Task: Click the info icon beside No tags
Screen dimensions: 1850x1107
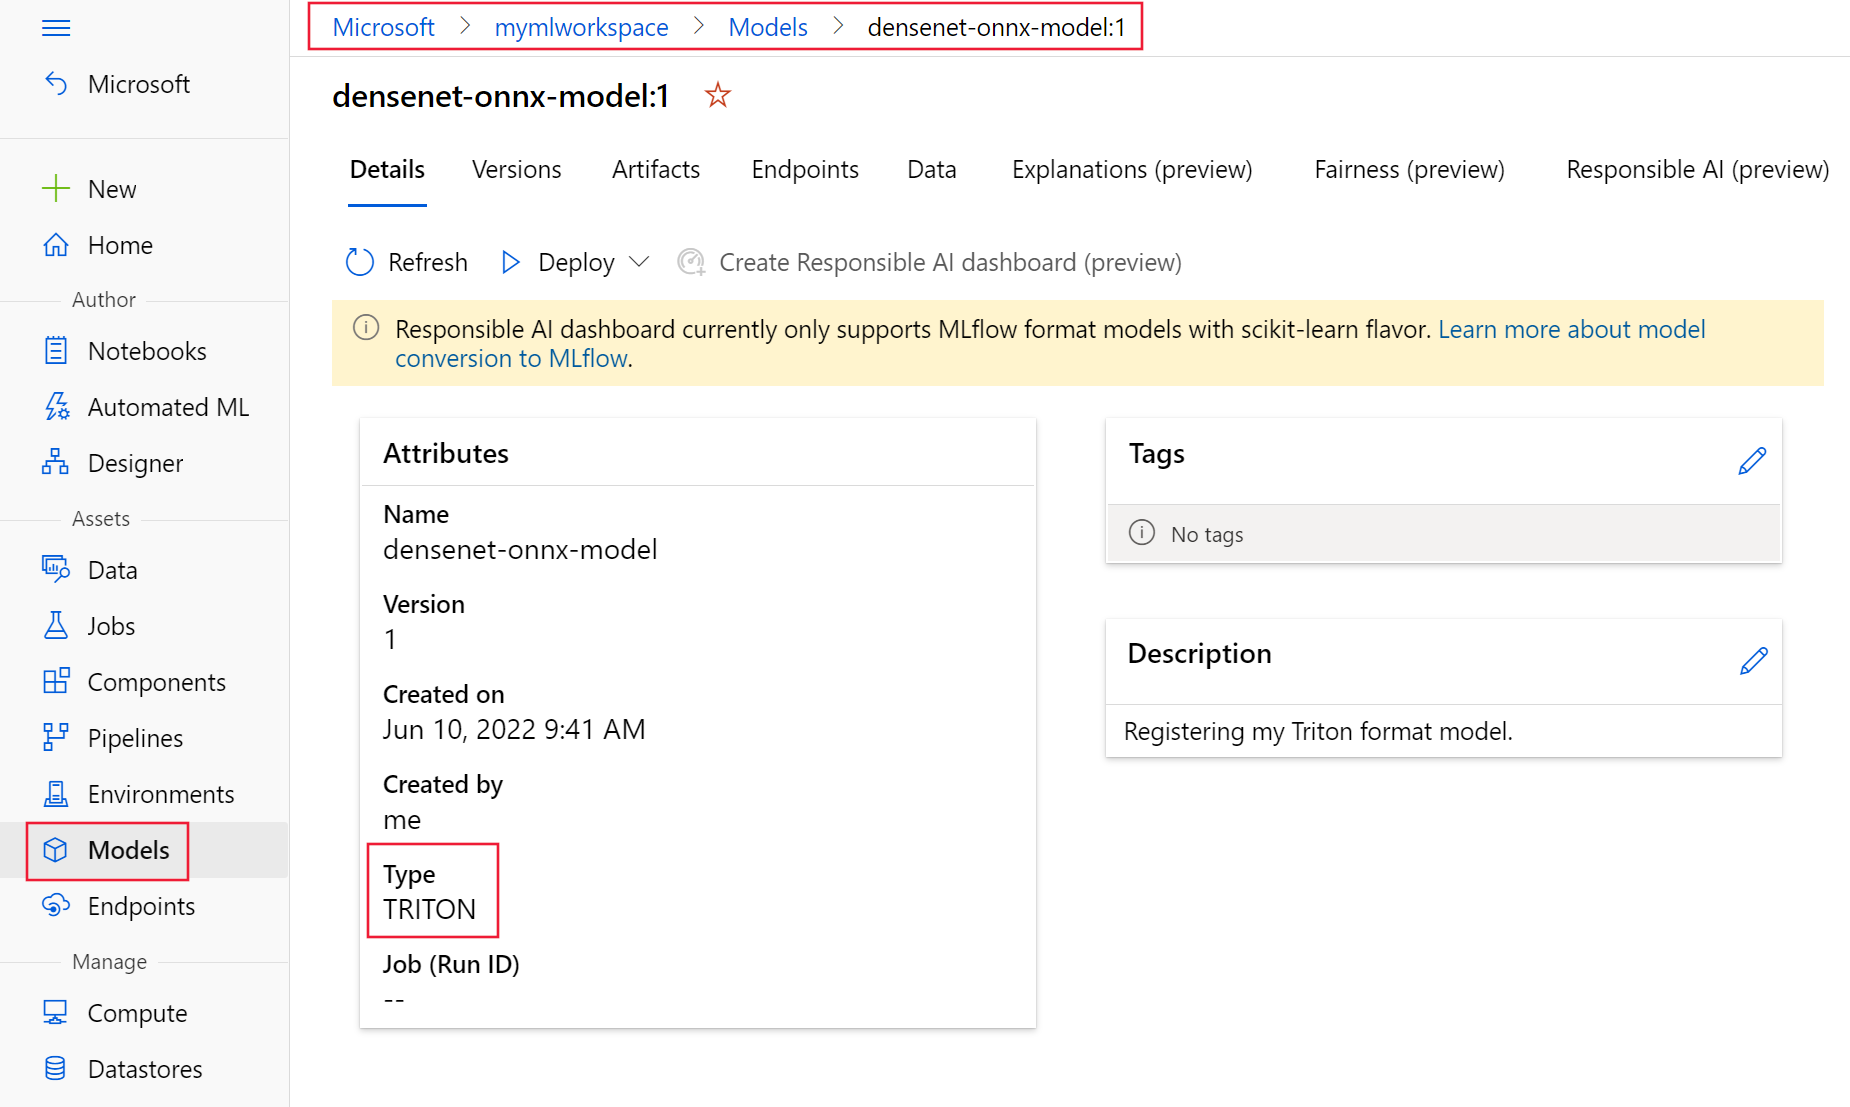Action: point(1142,532)
